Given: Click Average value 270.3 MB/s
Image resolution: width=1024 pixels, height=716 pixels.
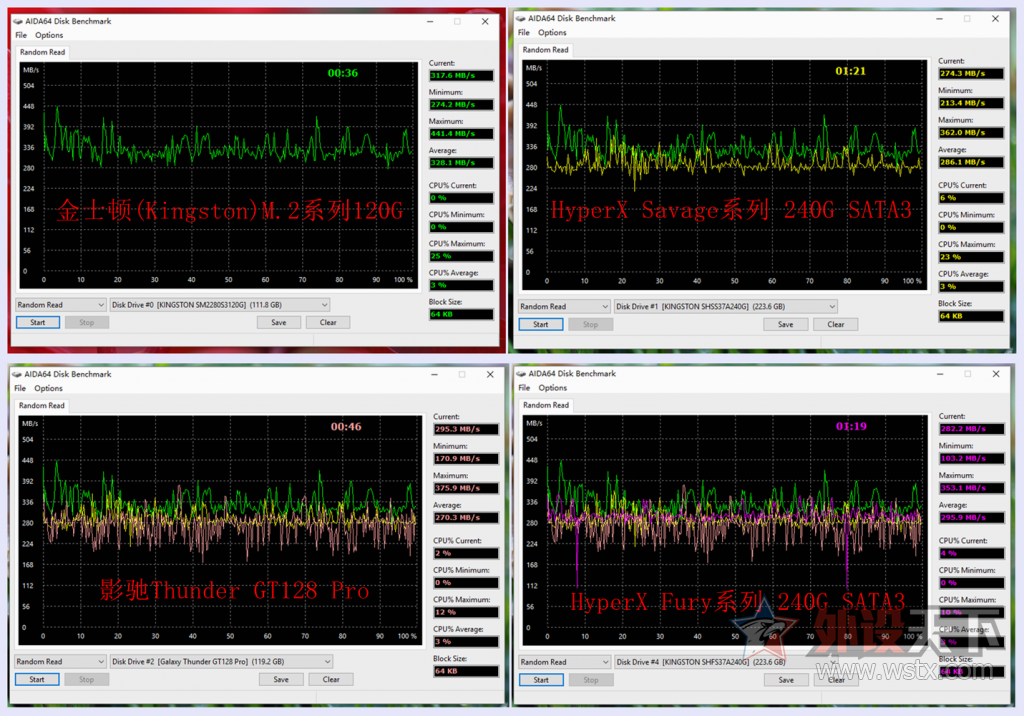Looking at the screenshot, I should (x=466, y=517).
